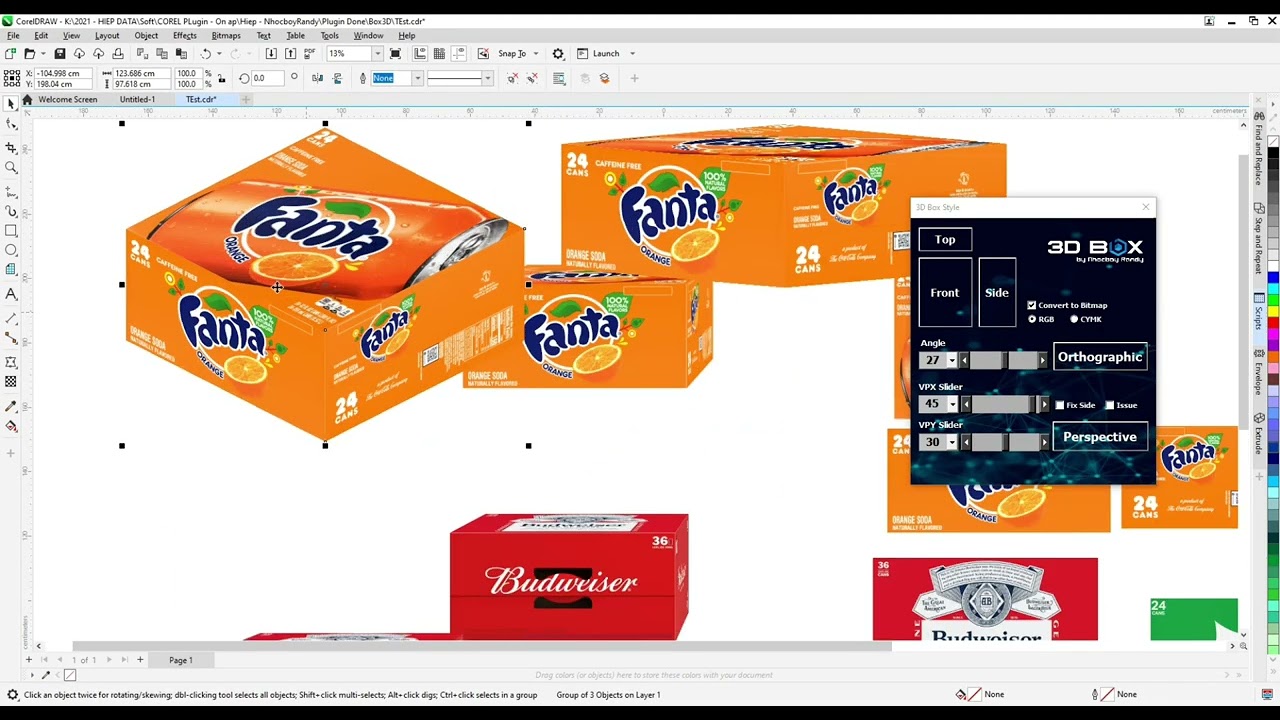Image resolution: width=1280 pixels, height=720 pixels.
Task: Select the Rectangle tool
Action: click(11, 231)
